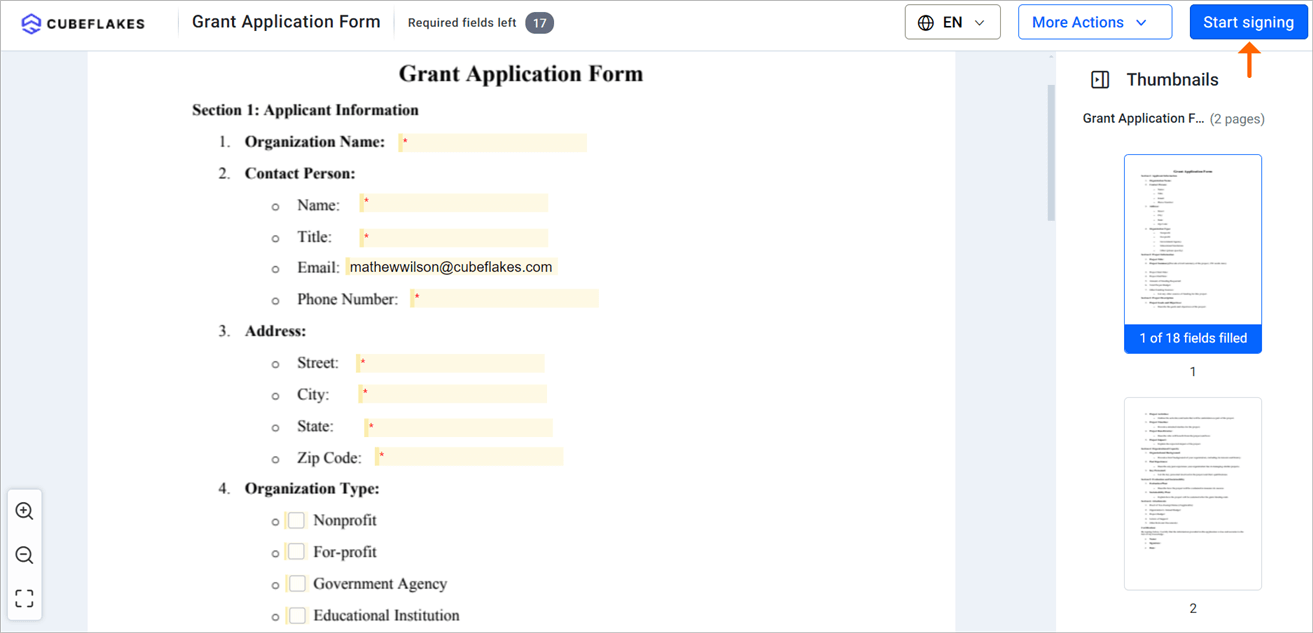Click the City input field
The width and height of the screenshot is (1313, 633).
pyautogui.click(x=452, y=394)
